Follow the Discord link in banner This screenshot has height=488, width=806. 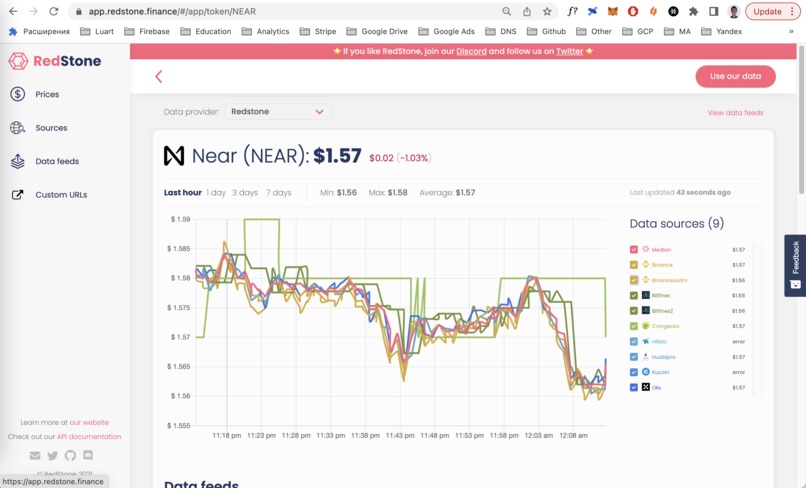pyautogui.click(x=471, y=51)
